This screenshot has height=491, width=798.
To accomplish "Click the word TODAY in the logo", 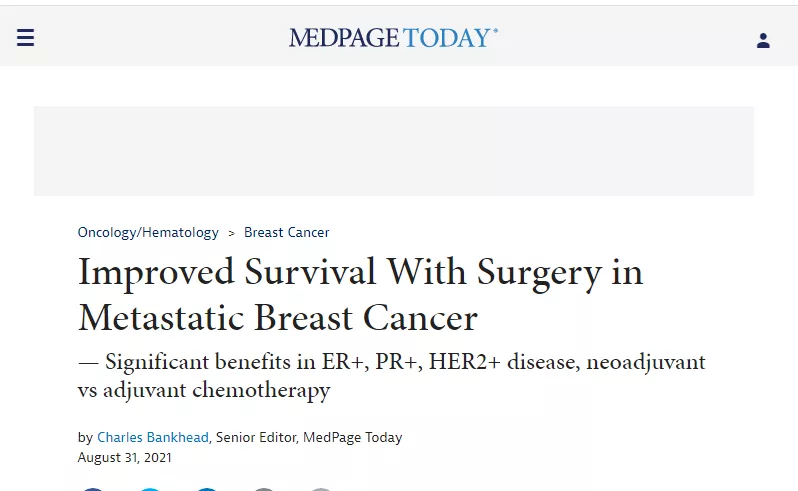I will [447, 38].
